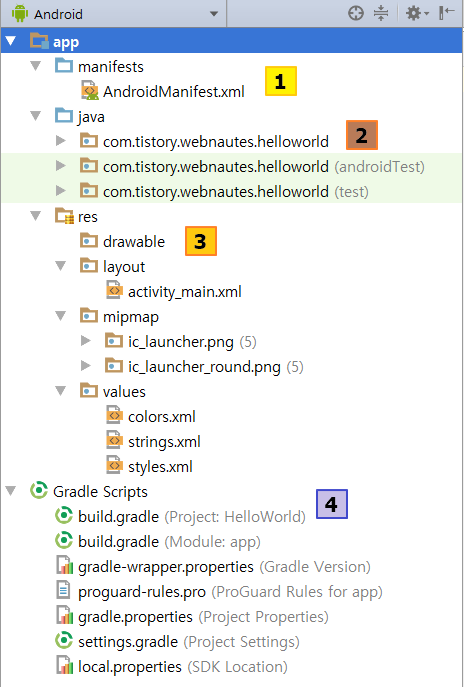Click the java folder icon
The image size is (464, 687).
click(64, 116)
